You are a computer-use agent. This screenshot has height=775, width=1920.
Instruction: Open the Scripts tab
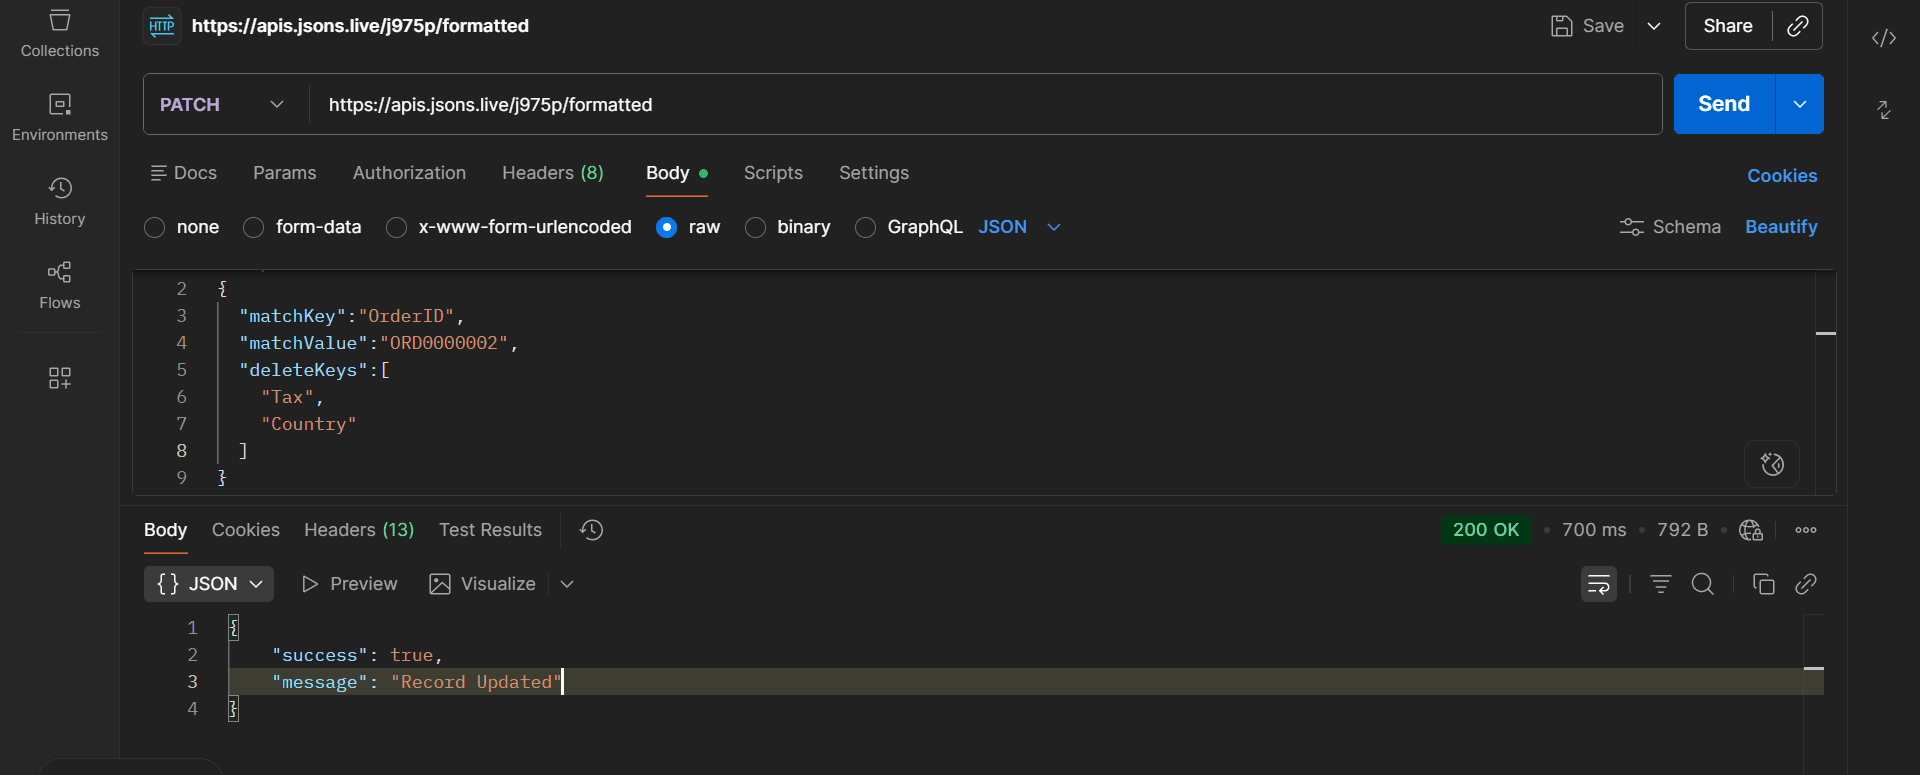point(773,173)
